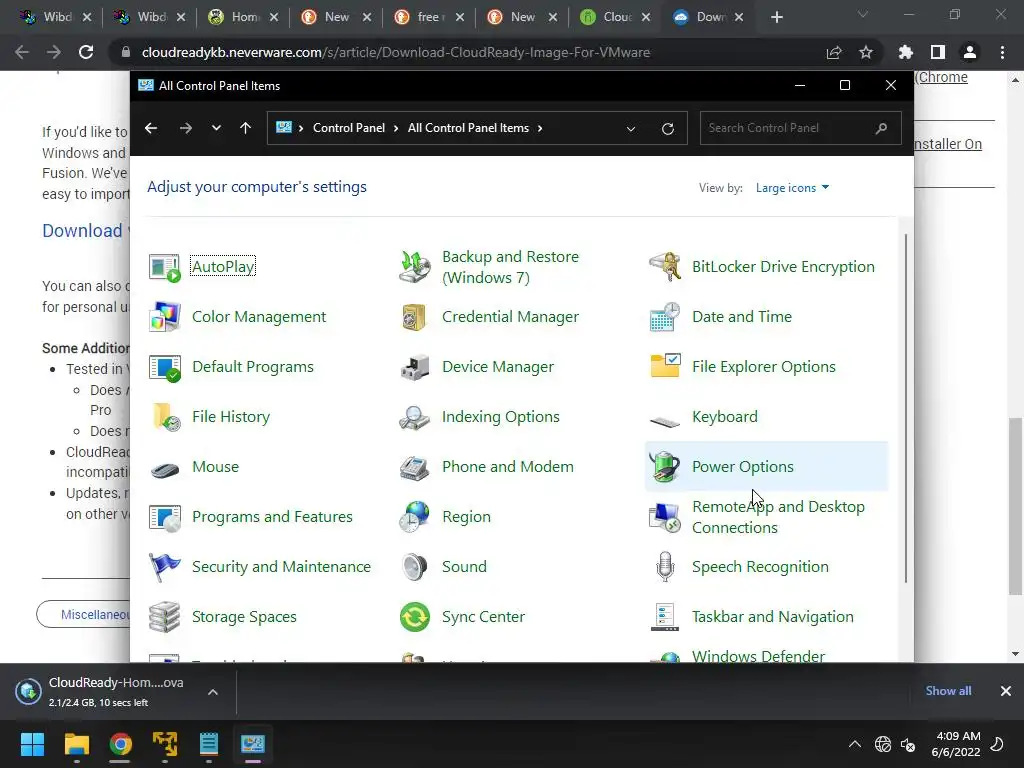Open CloudReady download options chevron
This screenshot has height=768, width=1024.
(x=213, y=692)
